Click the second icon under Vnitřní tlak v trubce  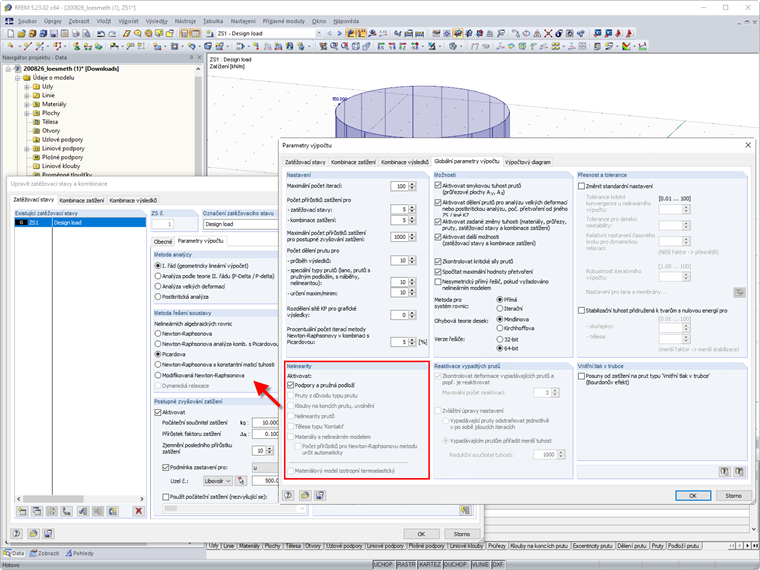click(739, 471)
